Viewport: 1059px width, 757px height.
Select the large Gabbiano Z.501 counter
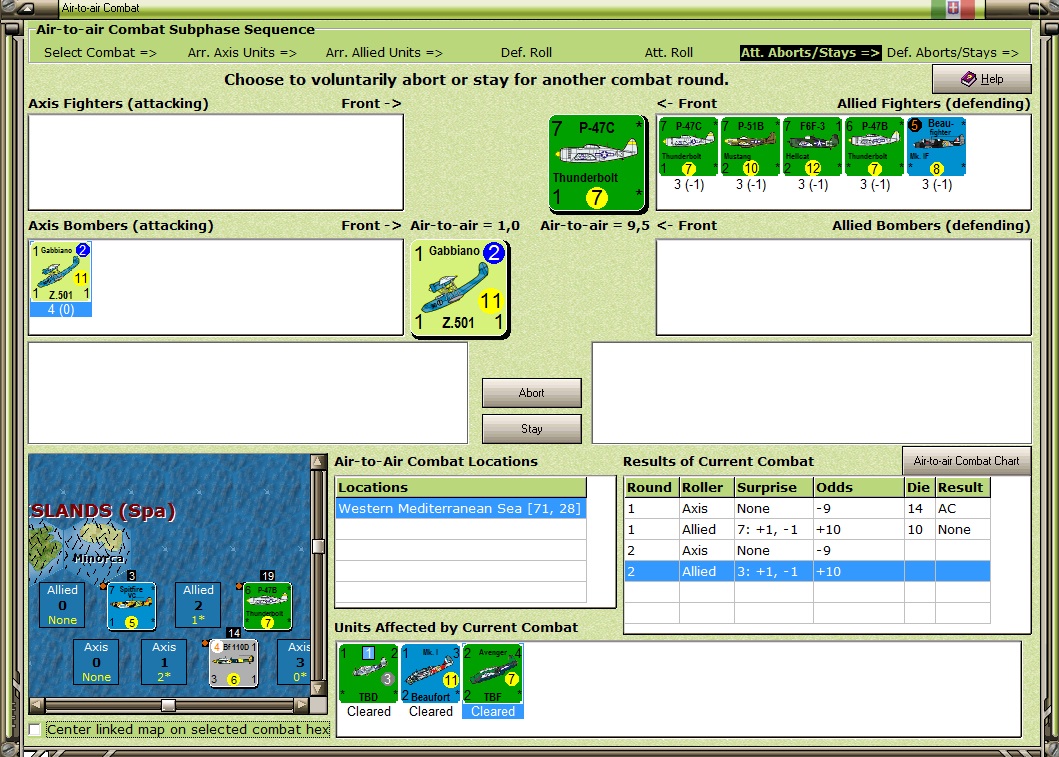[460, 288]
